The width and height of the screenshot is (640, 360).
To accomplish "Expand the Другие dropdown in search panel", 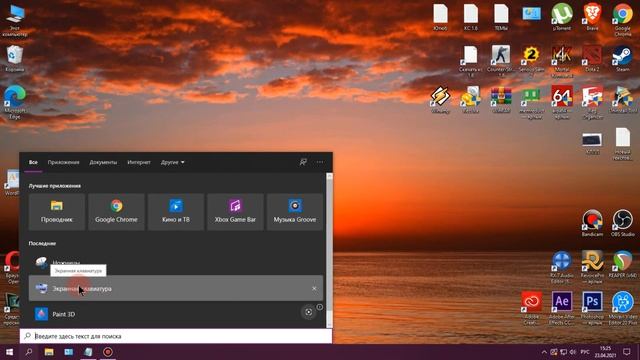I will [x=172, y=162].
